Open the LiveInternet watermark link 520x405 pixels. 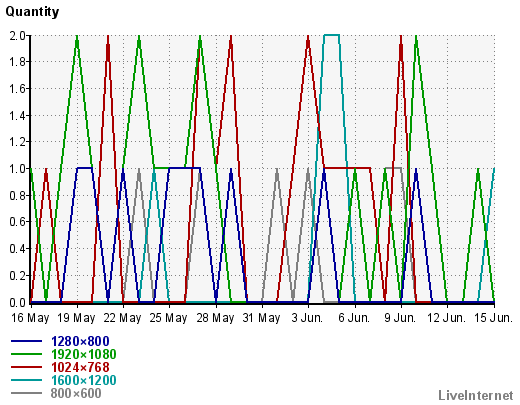(476, 395)
